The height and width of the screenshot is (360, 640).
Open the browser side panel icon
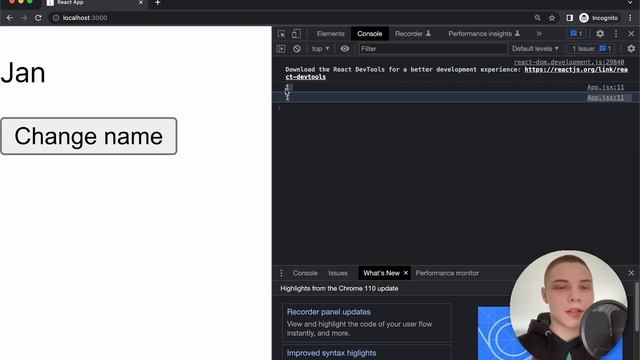[x=569, y=18]
